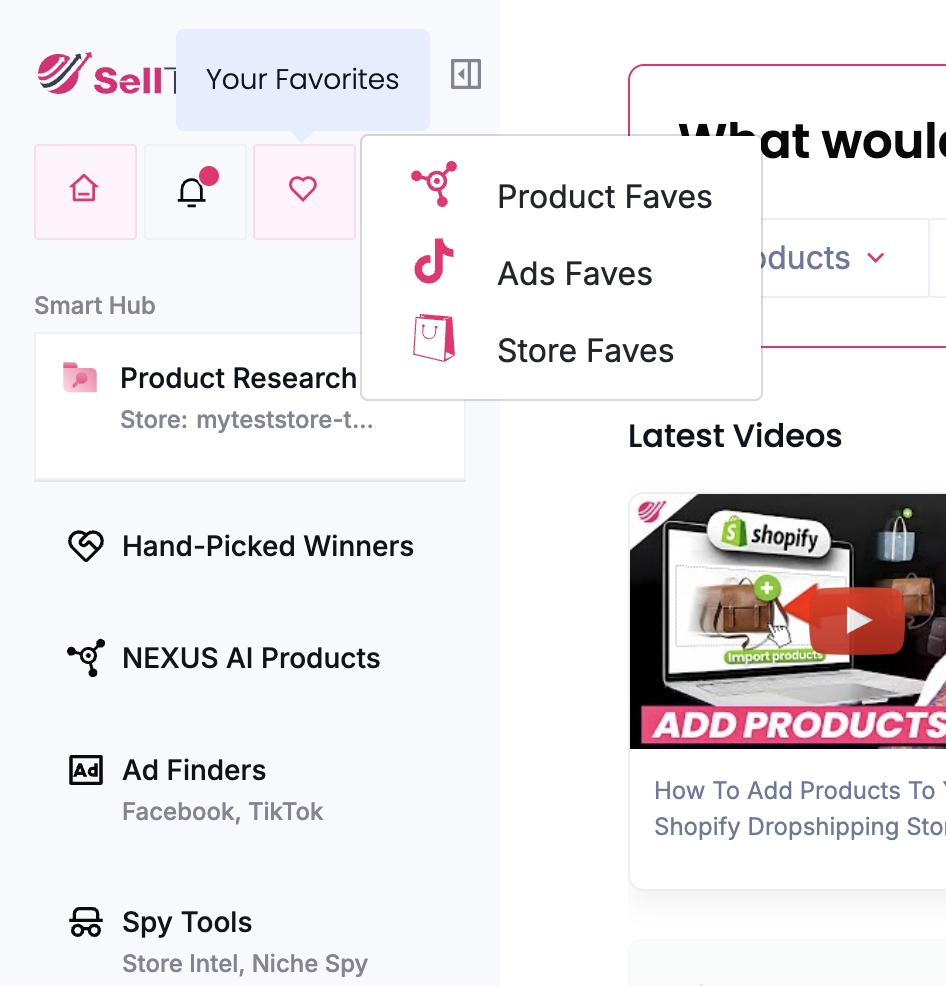Go to NEXUS AI Products
The width and height of the screenshot is (946, 986).
[250, 658]
